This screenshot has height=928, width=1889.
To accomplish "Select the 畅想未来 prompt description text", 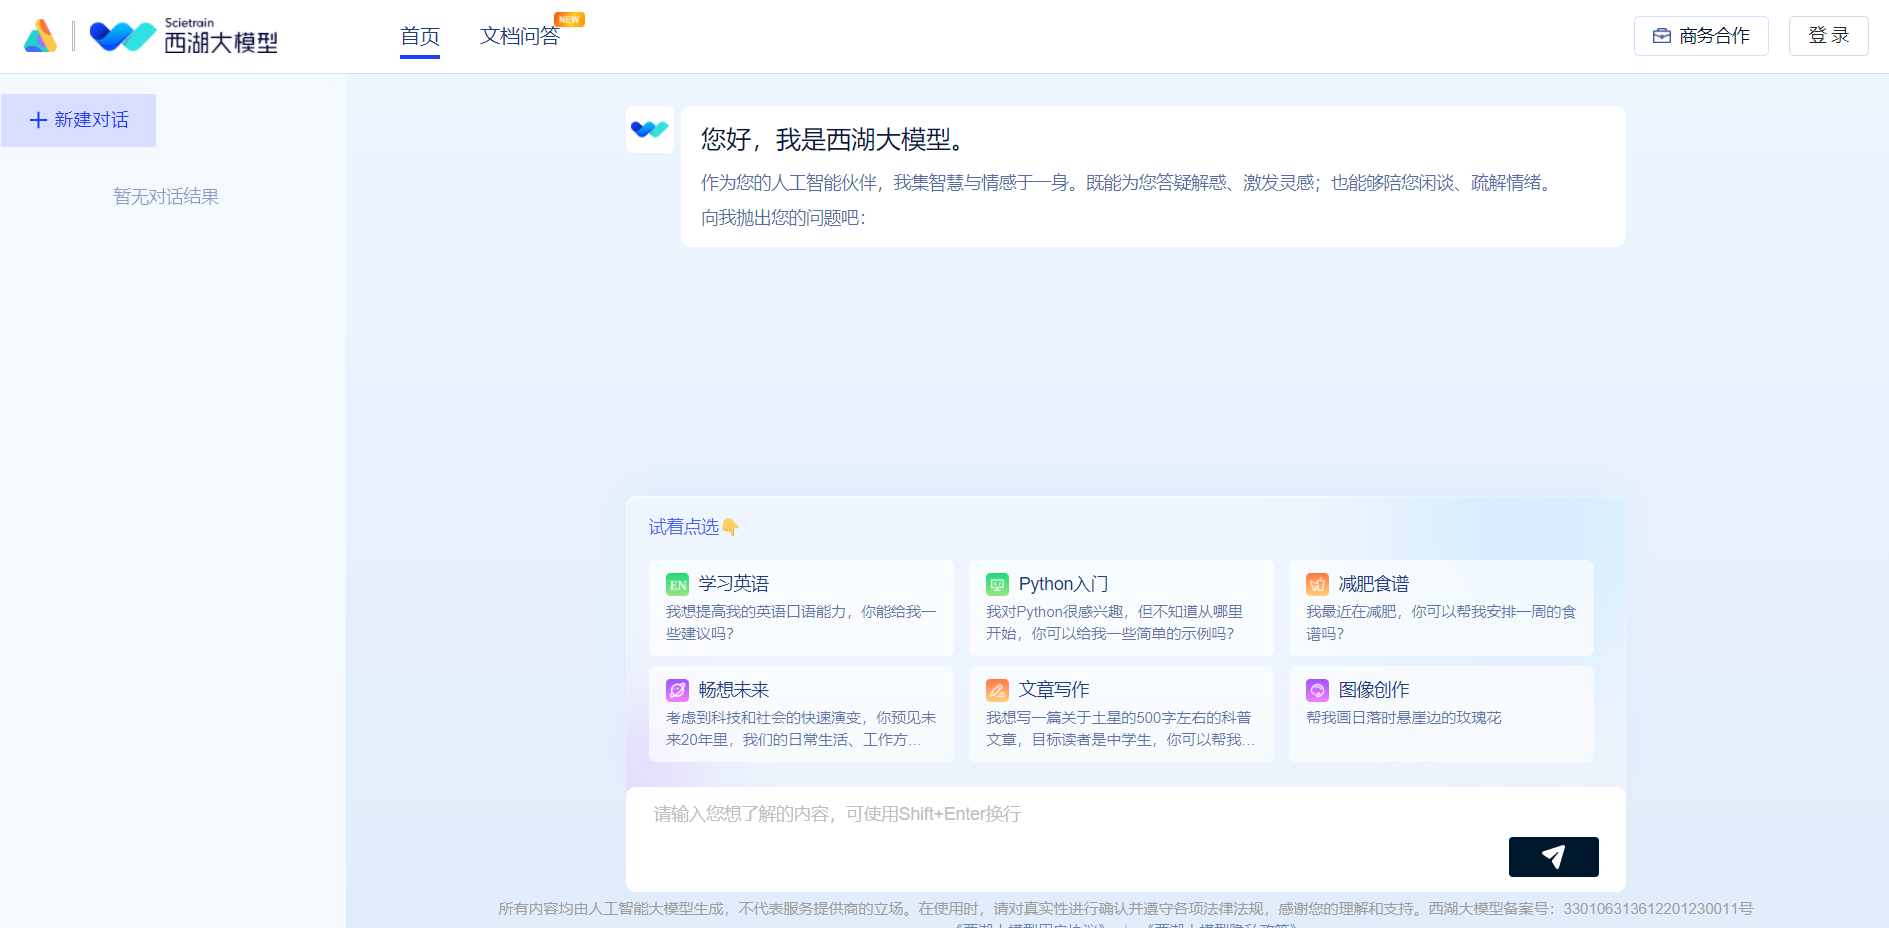I will click(801, 729).
